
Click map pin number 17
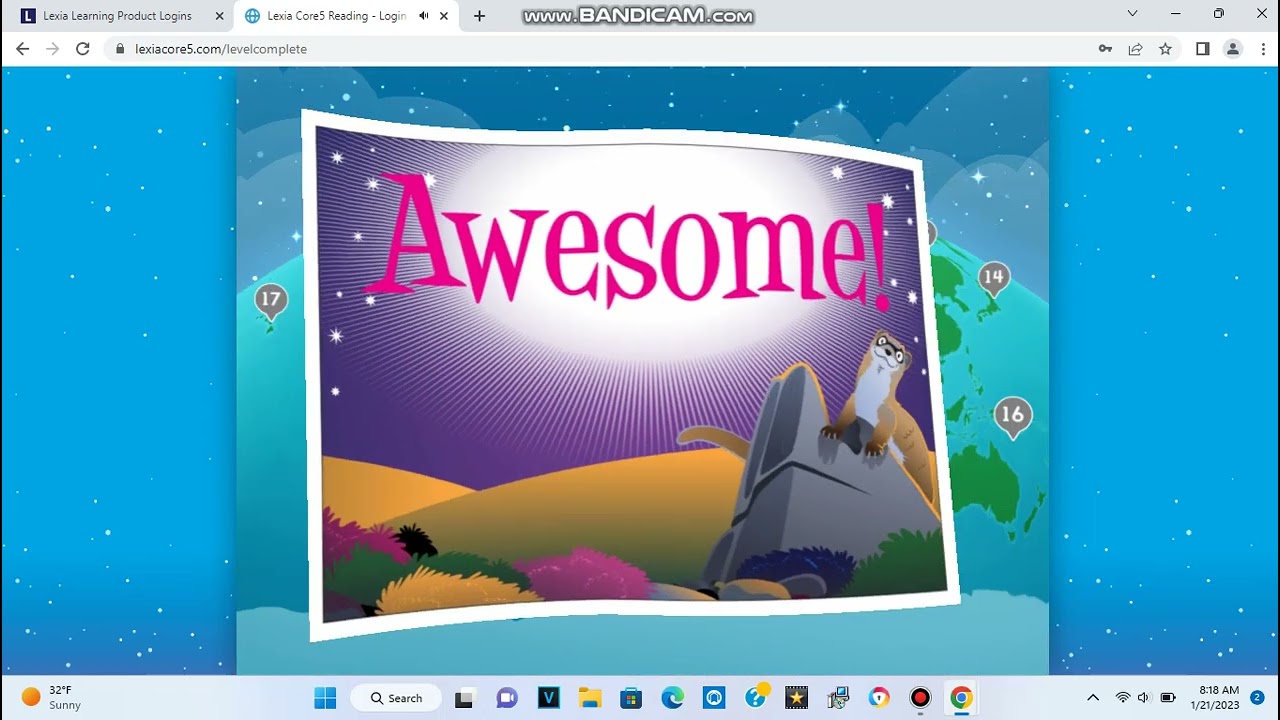tap(270, 300)
